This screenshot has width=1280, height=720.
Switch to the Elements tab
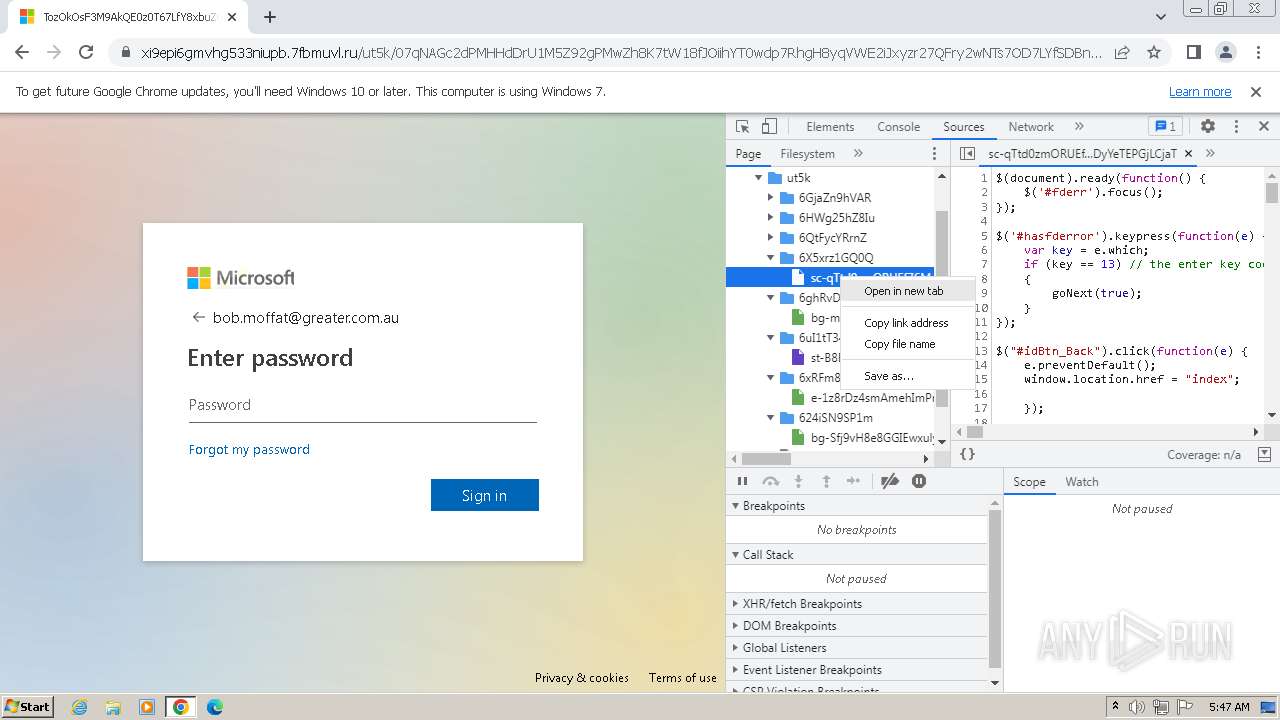point(830,127)
